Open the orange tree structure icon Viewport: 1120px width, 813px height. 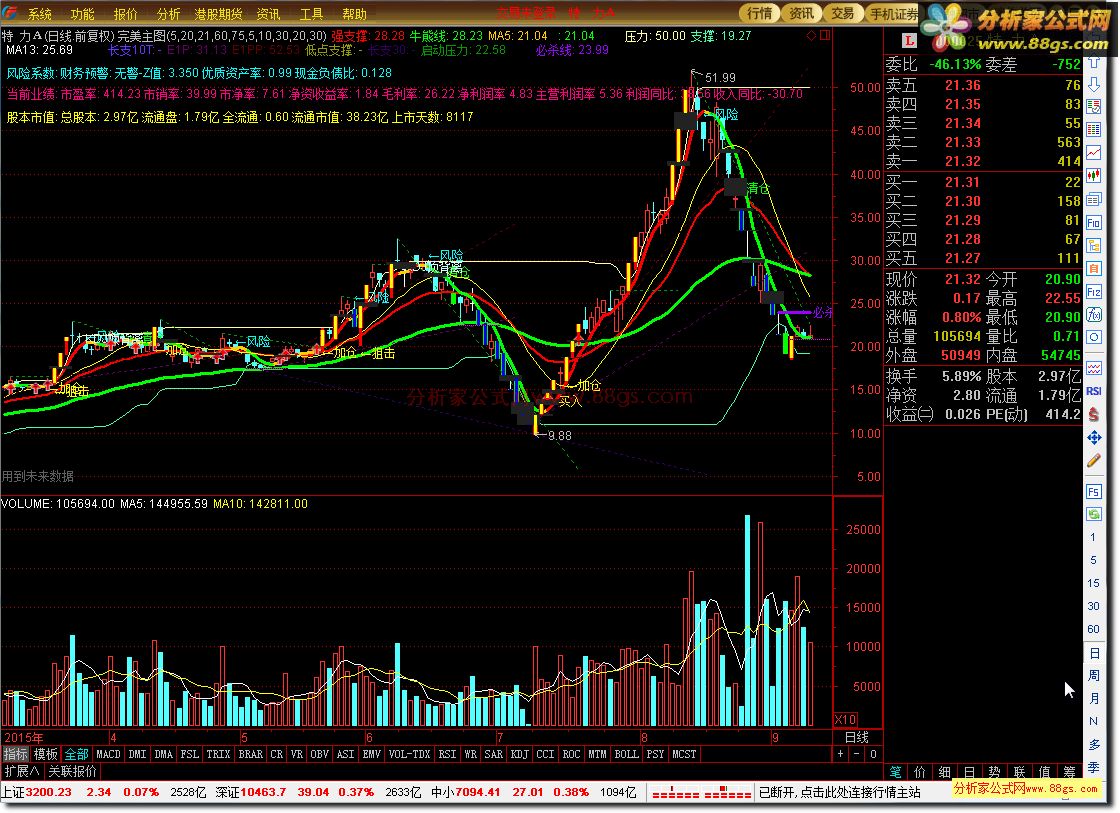point(1094,245)
